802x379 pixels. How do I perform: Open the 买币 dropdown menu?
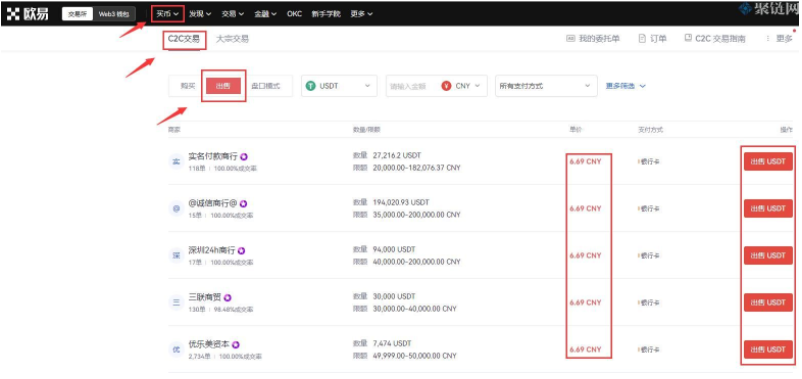(x=167, y=14)
